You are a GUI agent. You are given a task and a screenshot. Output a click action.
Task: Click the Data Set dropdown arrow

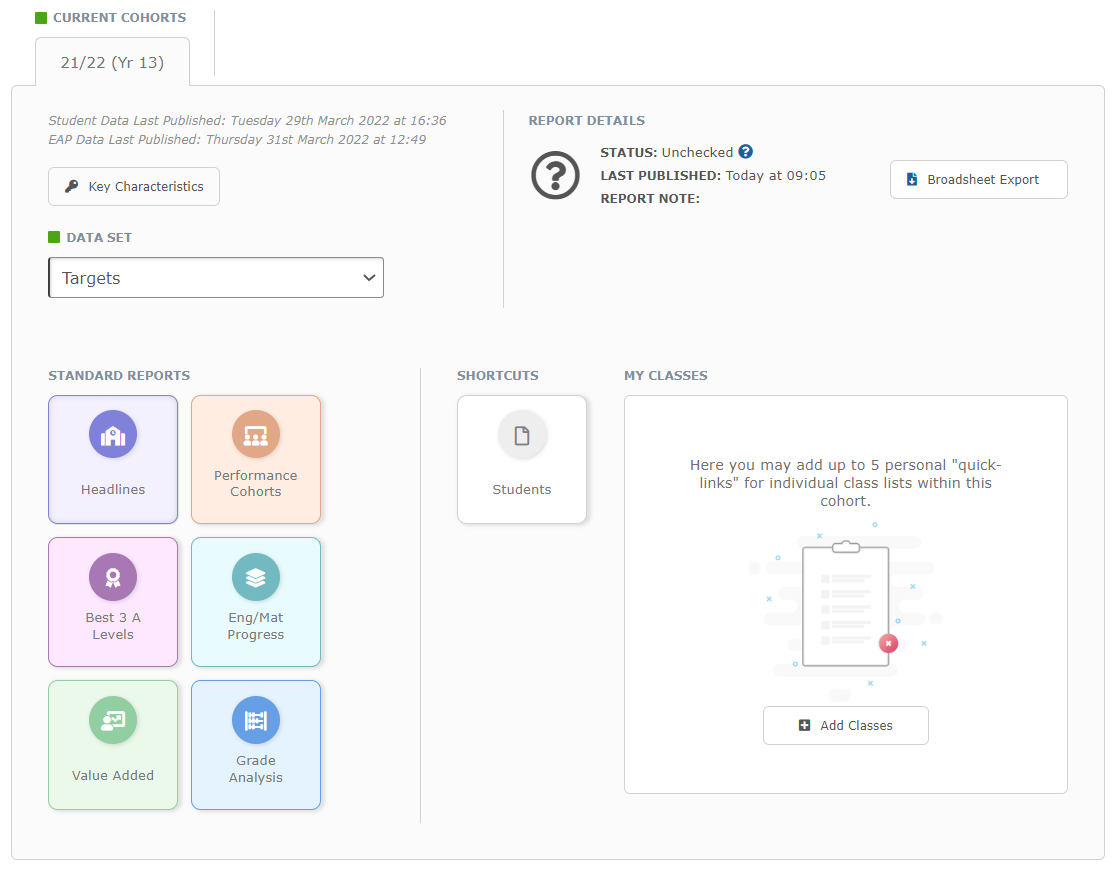click(x=369, y=277)
